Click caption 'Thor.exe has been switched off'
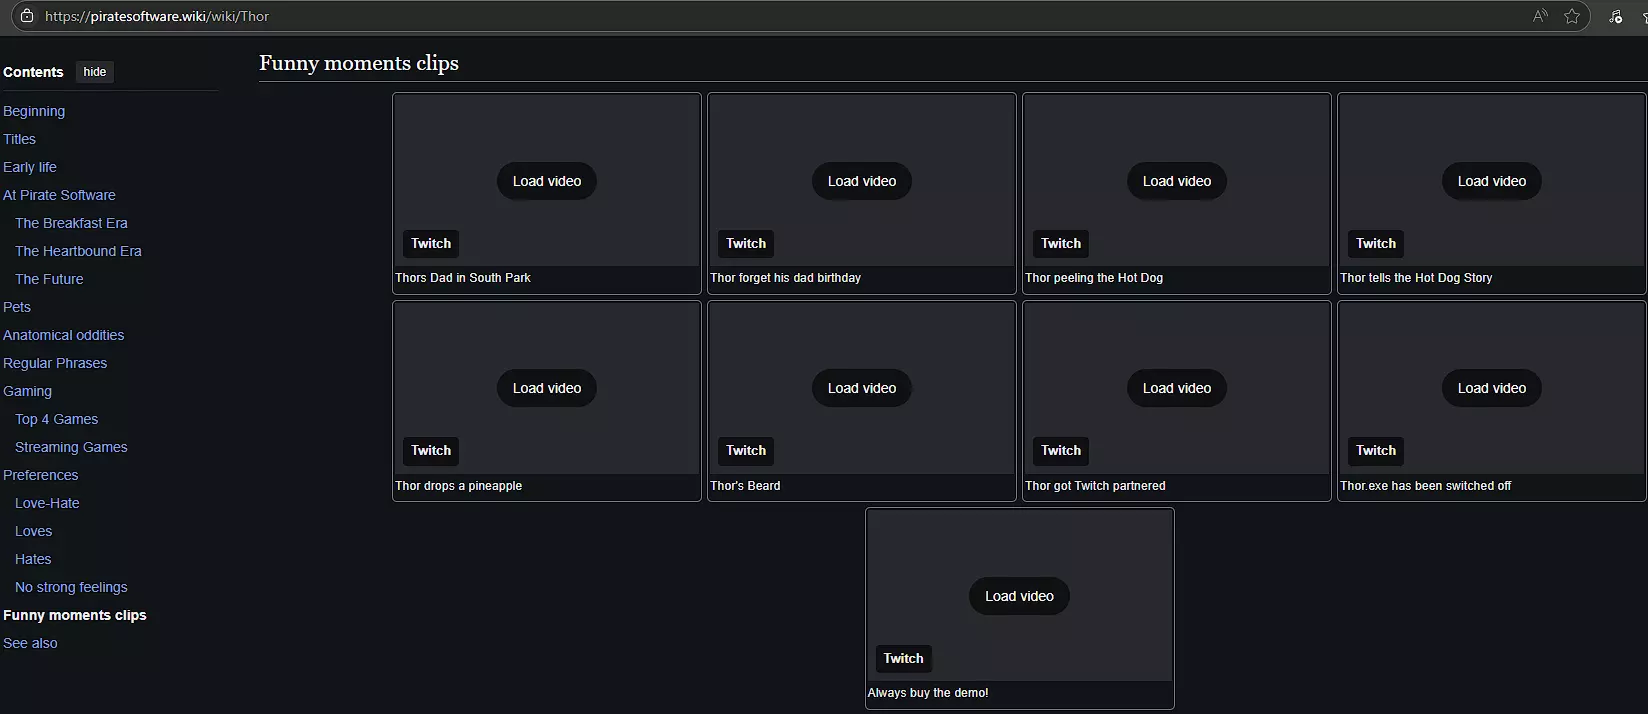This screenshot has width=1648, height=714. 1425,486
